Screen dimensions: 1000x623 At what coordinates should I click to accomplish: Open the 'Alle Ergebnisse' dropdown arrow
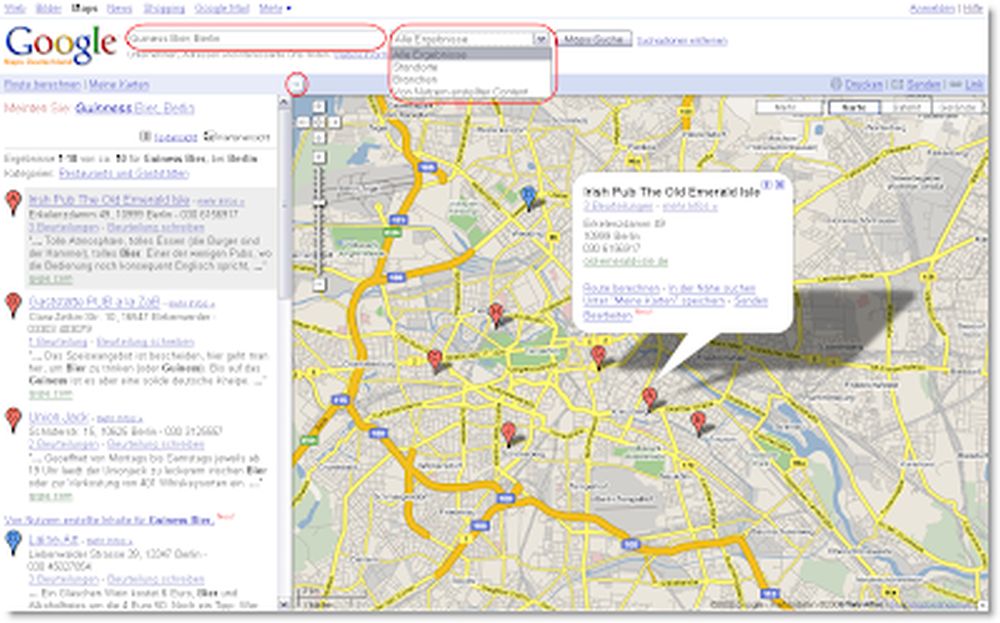541,39
